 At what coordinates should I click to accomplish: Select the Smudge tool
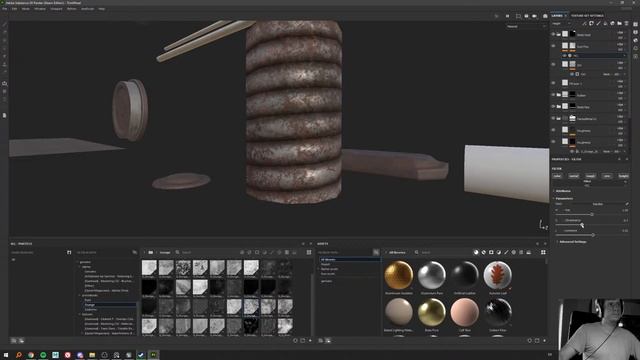4,56
